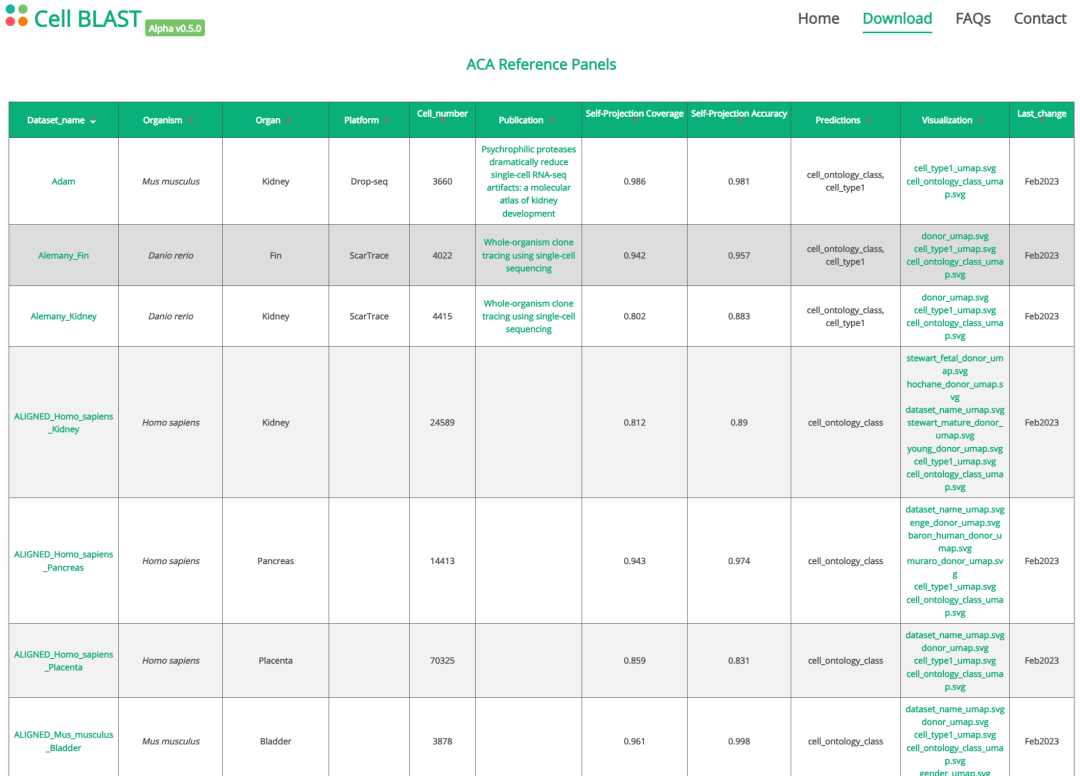Open the FAQs menu item

pyautogui.click(x=973, y=19)
